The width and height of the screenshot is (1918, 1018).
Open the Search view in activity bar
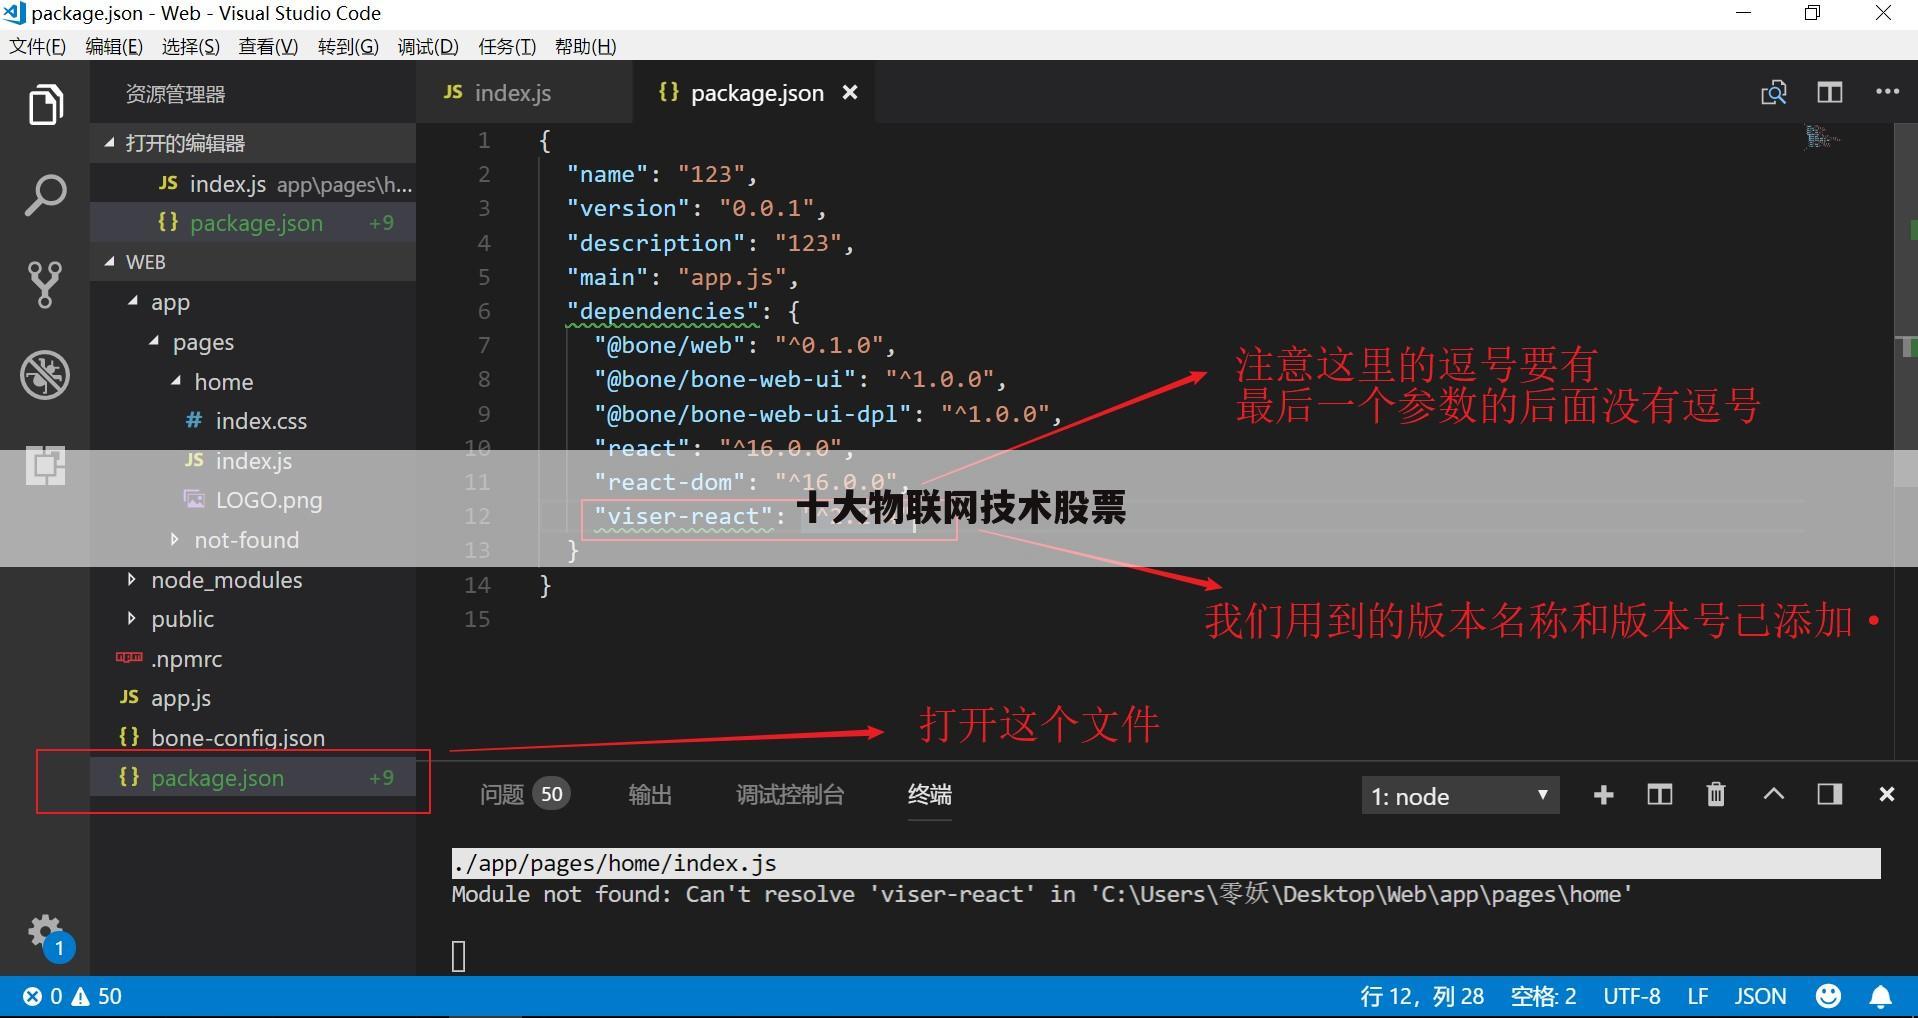(45, 195)
